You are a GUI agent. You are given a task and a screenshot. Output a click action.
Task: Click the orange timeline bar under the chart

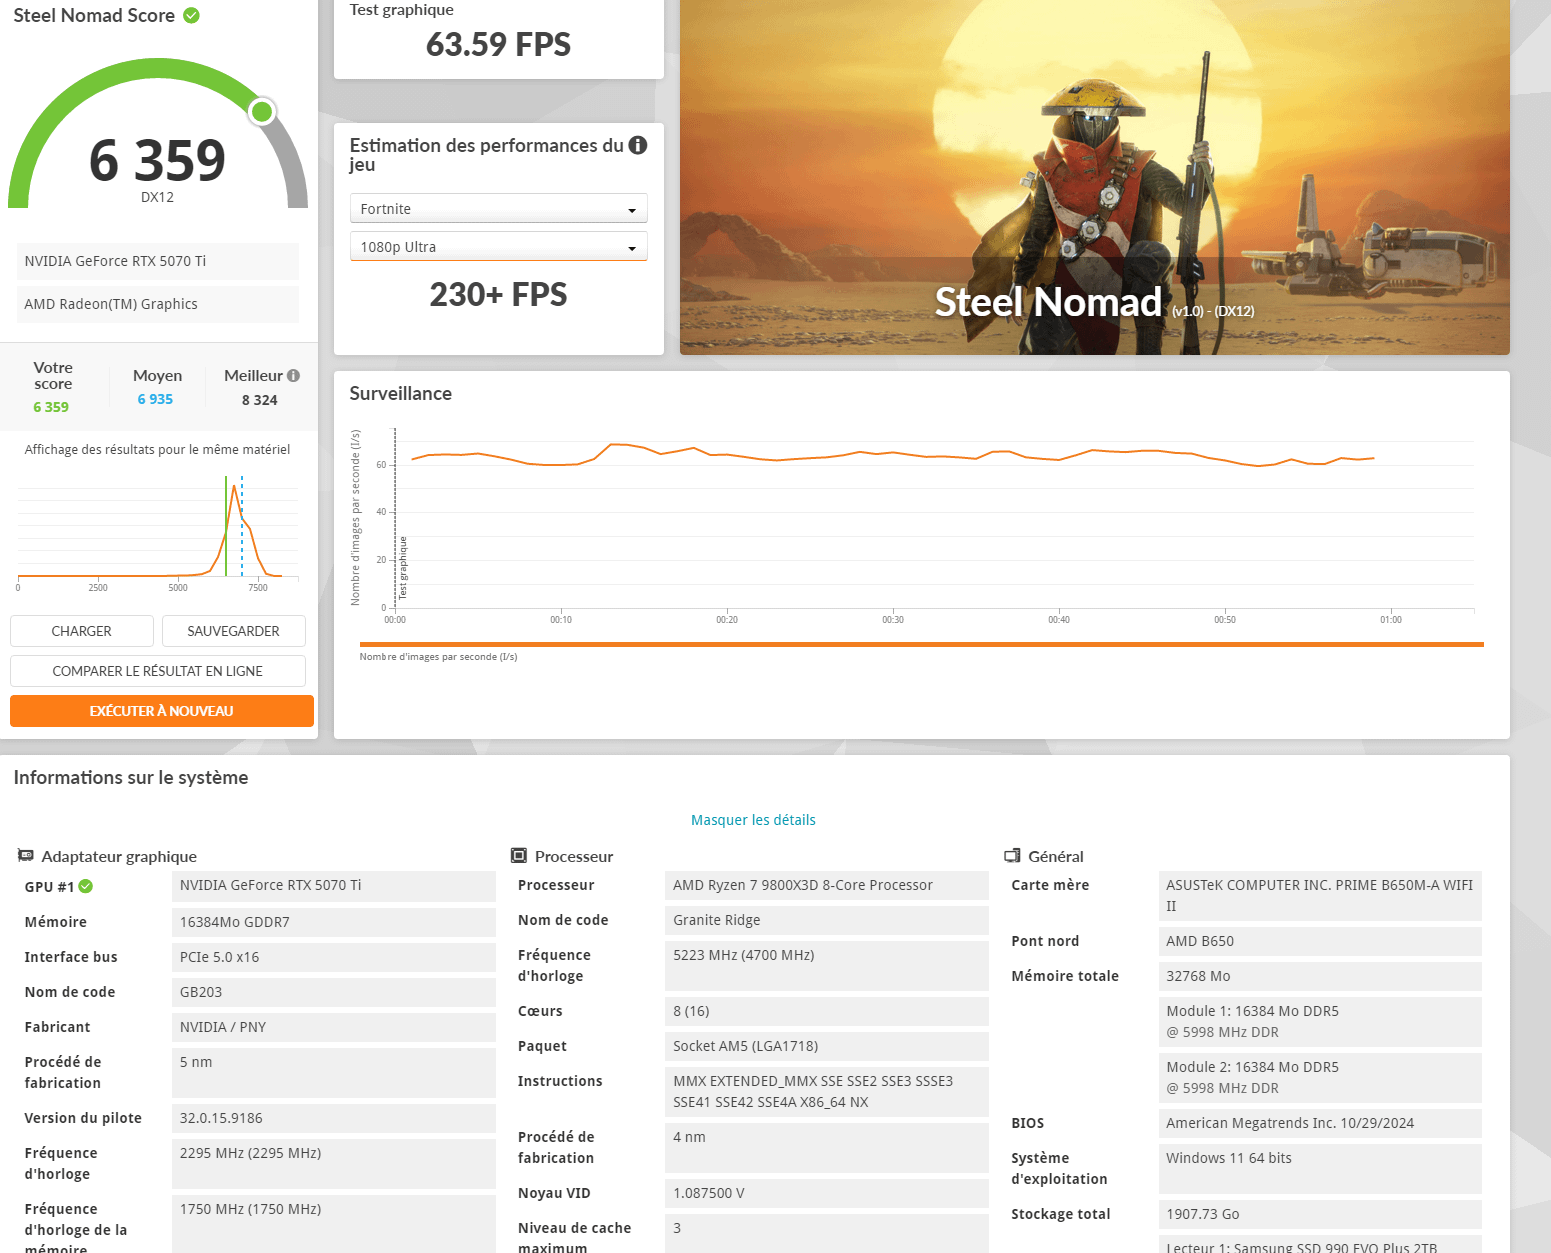[921, 645]
